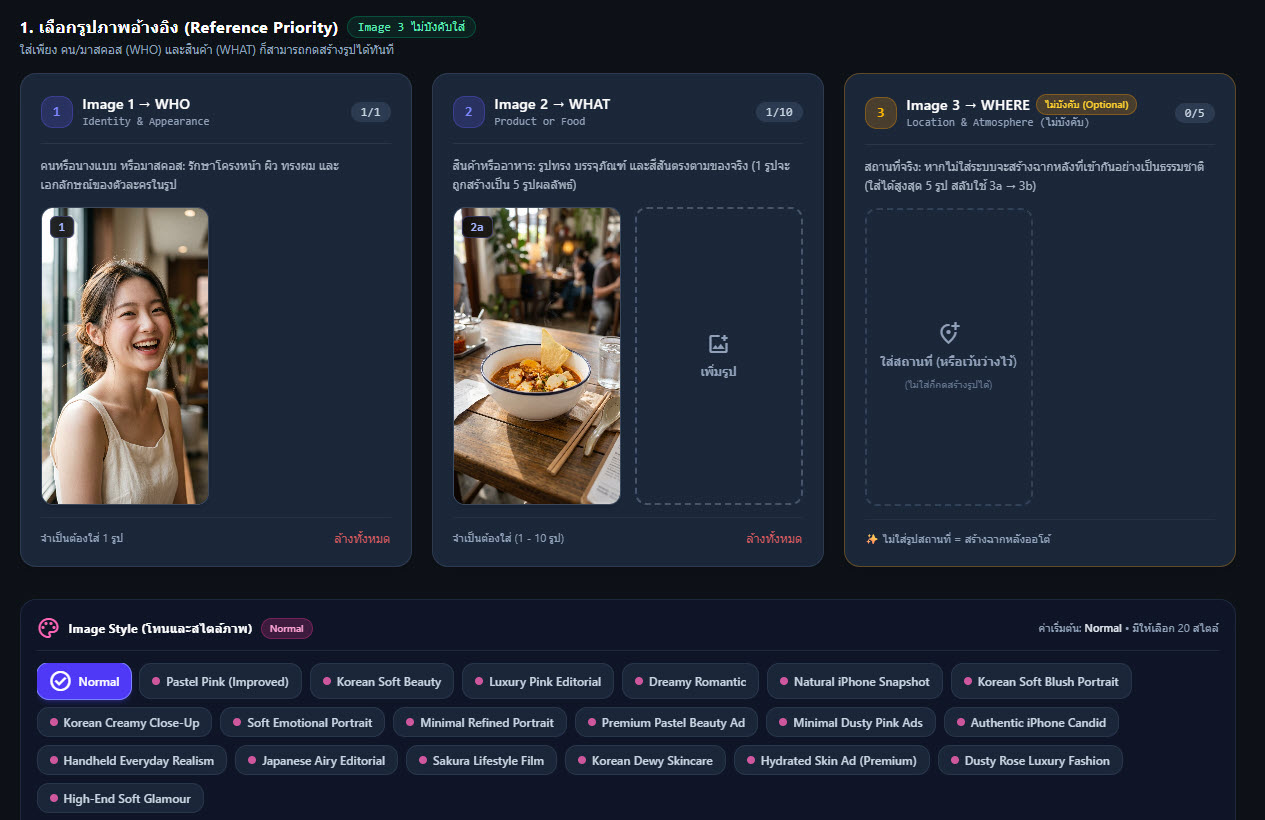Clear all images in the Image 2 WHAT card
This screenshot has width=1265, height=820.
click(x=774, y=539)
